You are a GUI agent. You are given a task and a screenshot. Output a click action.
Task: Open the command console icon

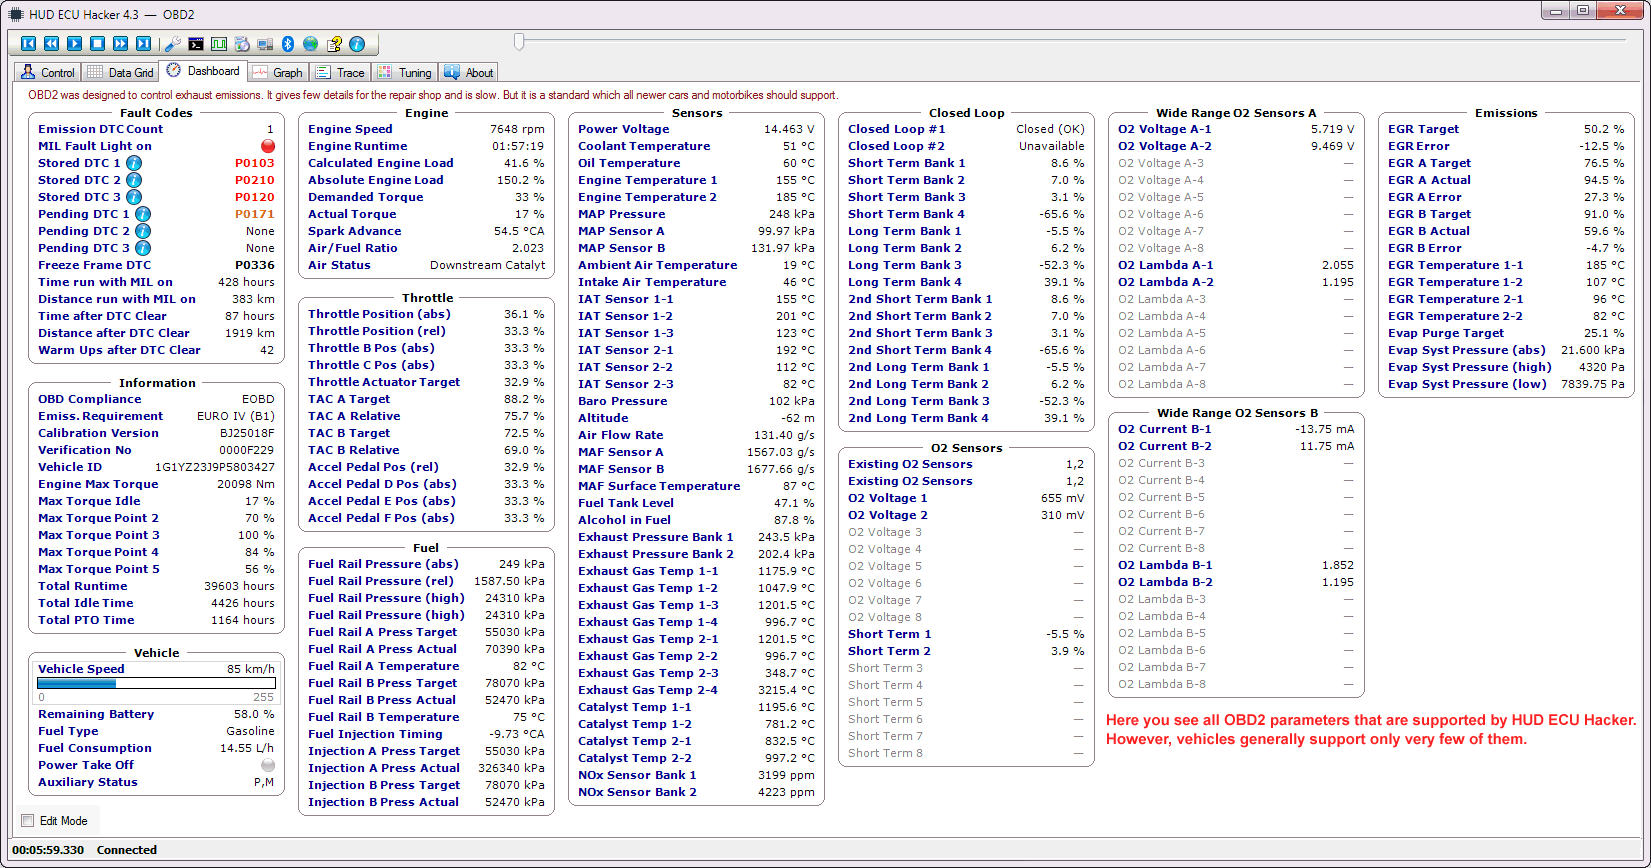[196, 44]
